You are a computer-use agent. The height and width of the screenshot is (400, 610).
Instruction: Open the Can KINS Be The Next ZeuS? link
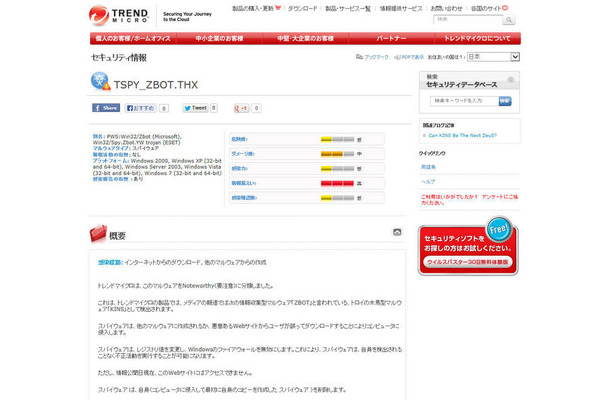click(463, 135)
